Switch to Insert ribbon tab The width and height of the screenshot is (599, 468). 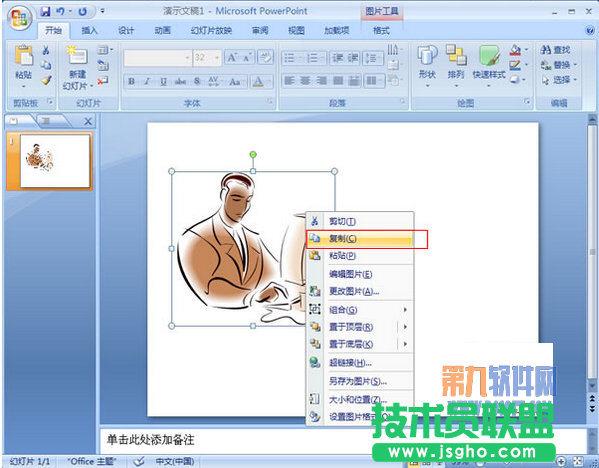tap(89, 31)
